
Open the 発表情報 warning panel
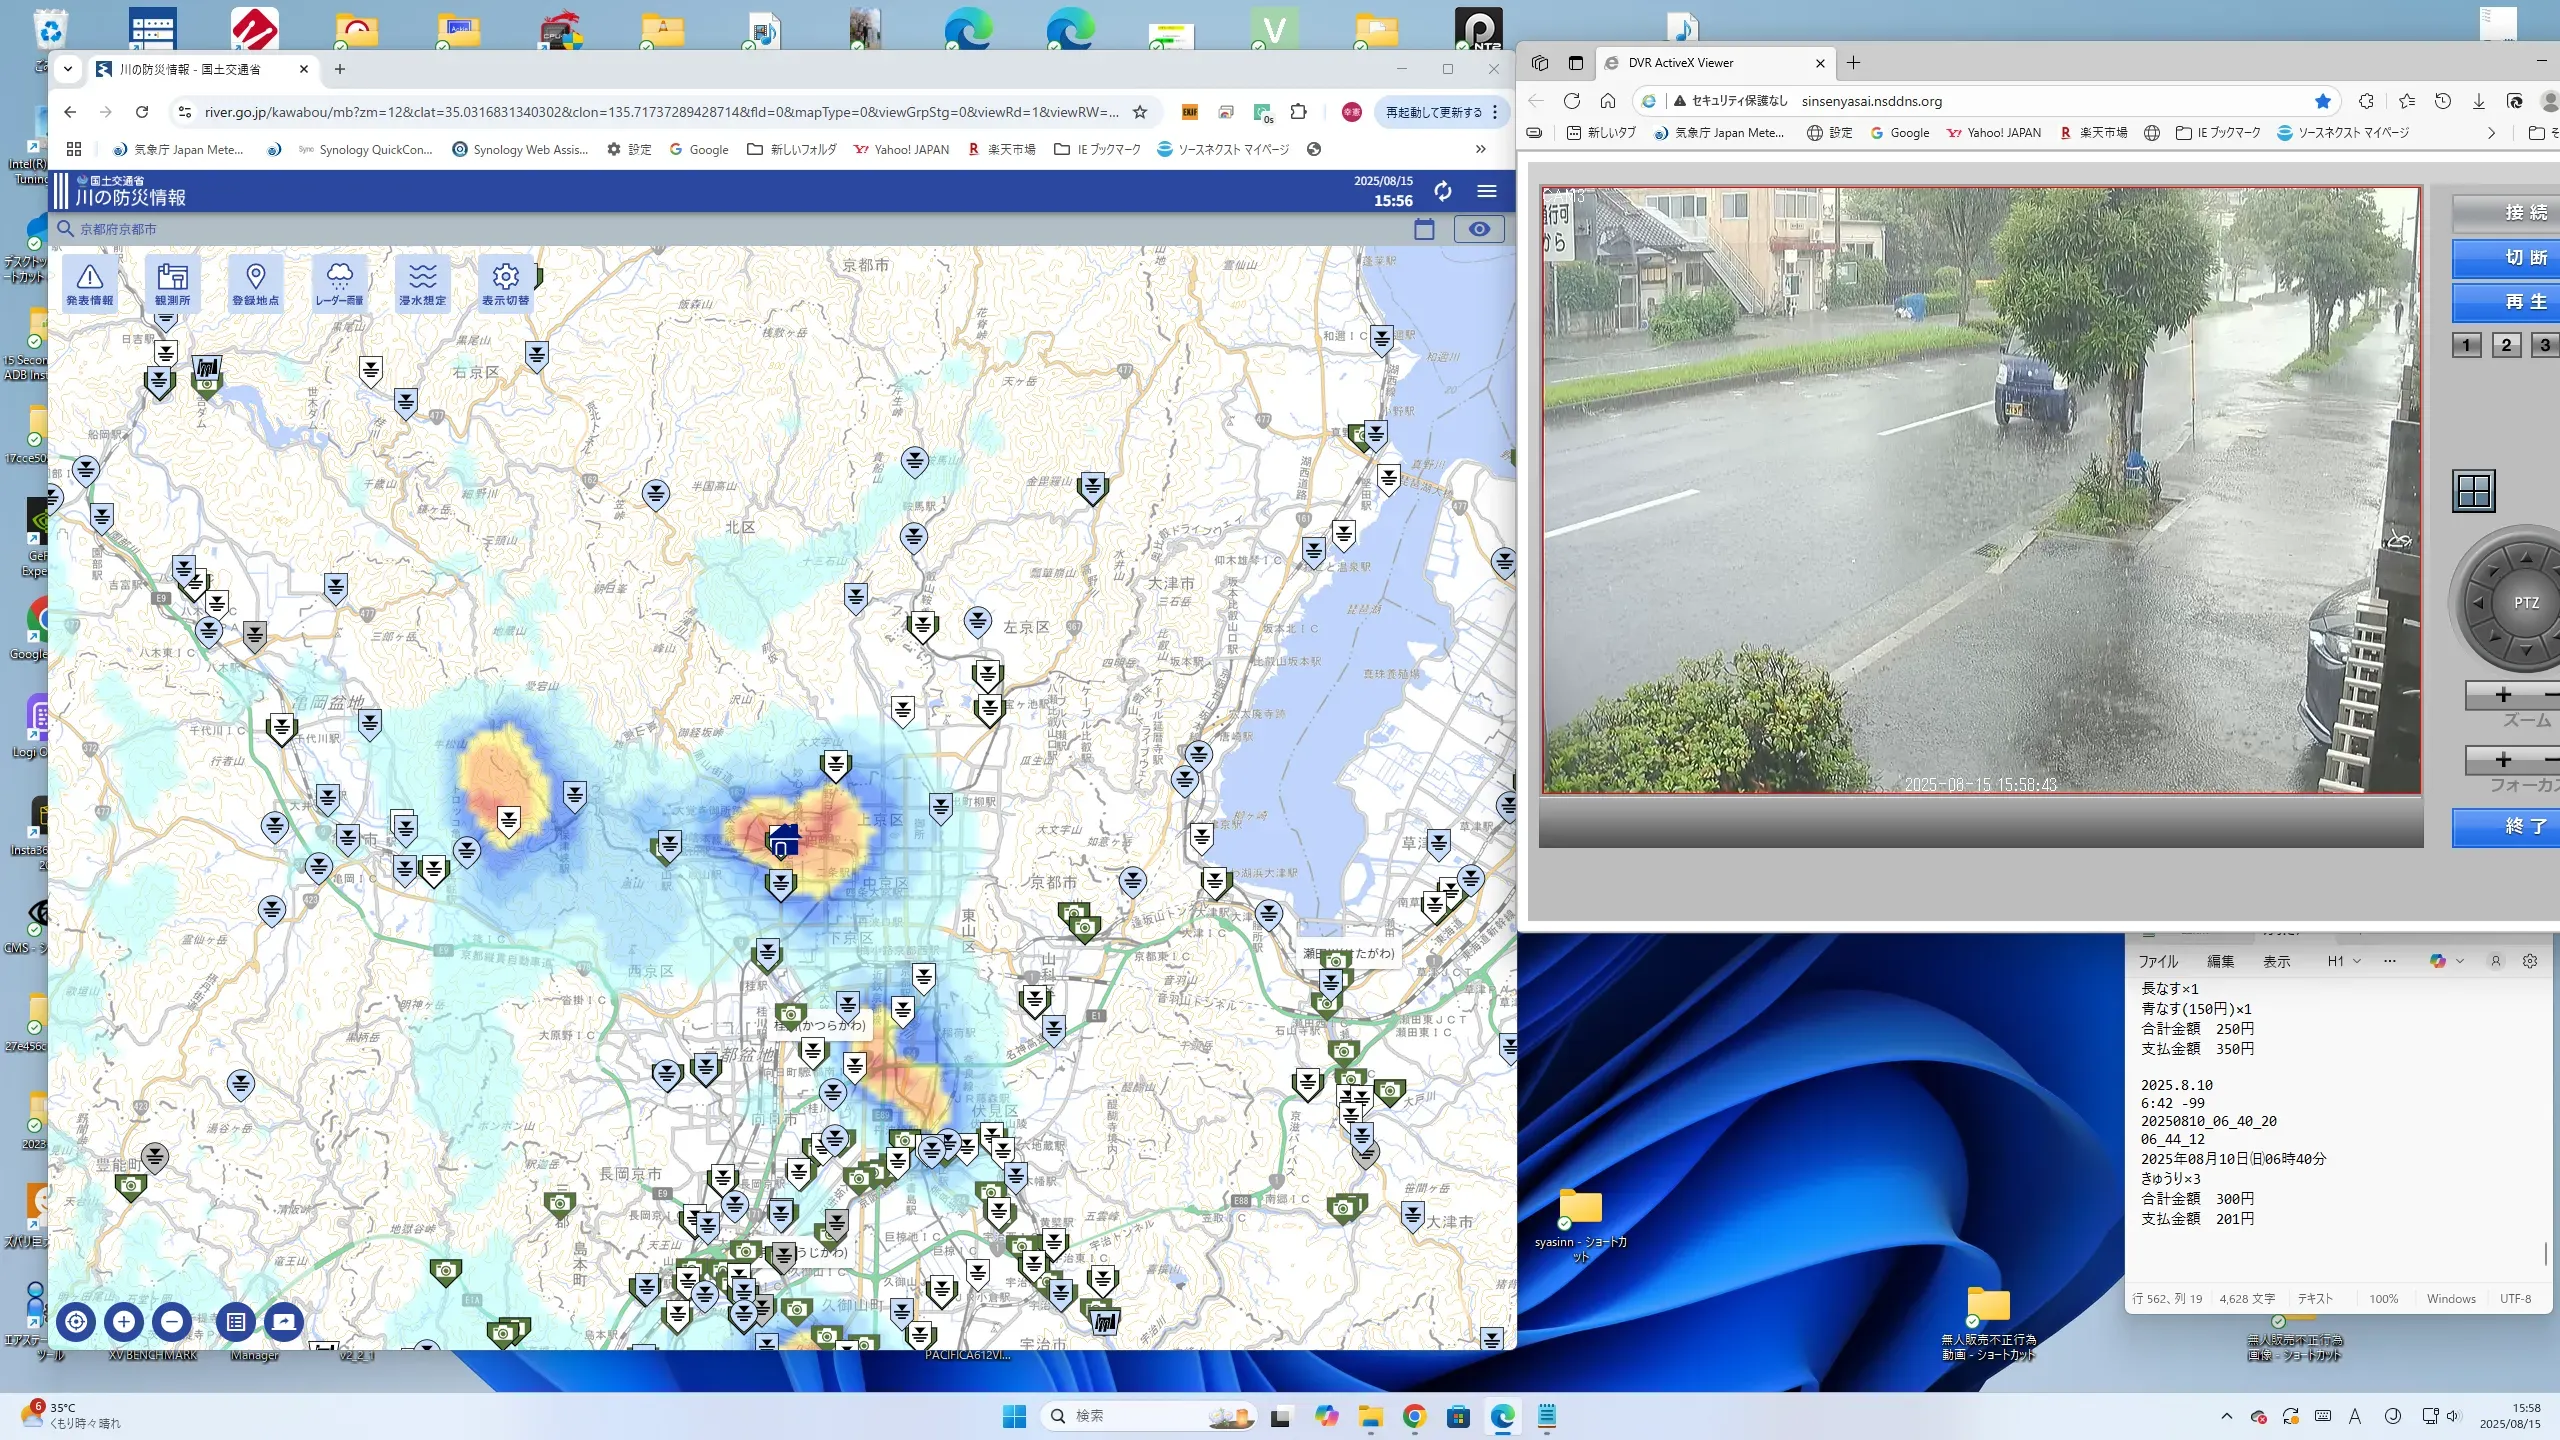tap(90, 284)
